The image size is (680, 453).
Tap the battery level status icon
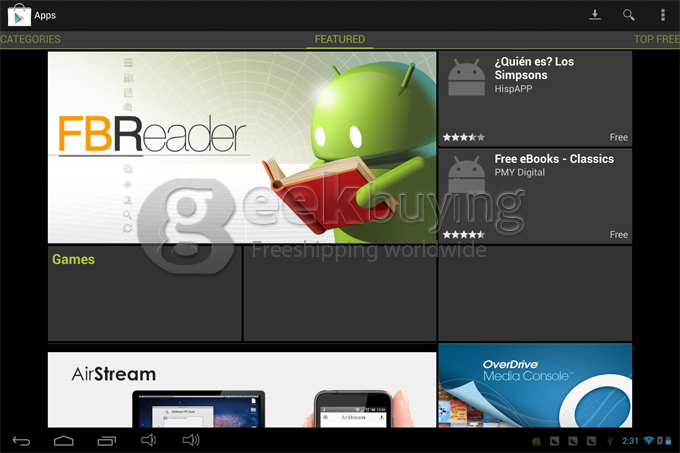668,440
